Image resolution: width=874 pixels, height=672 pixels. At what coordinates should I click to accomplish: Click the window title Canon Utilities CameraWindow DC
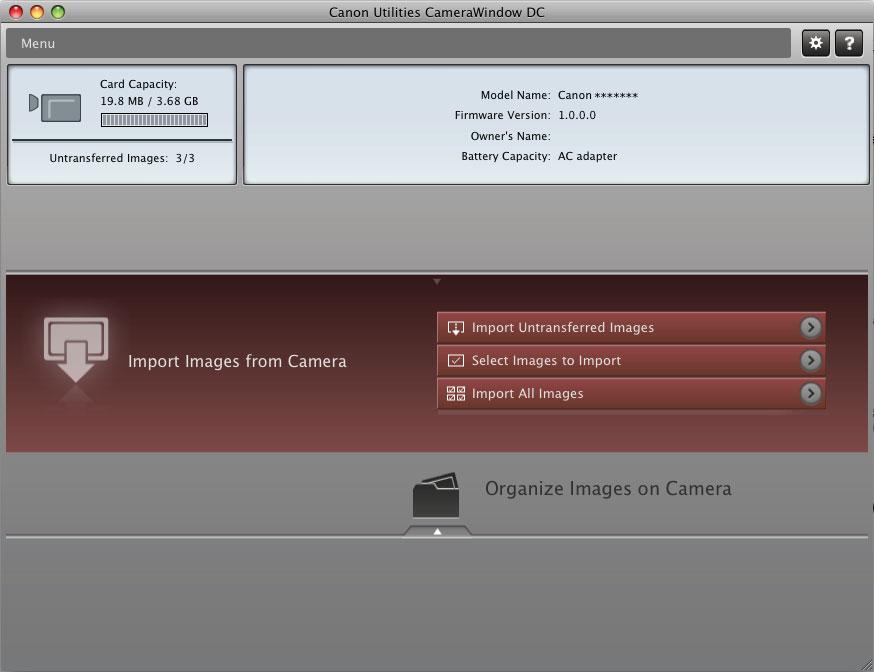[x=436, y=12]
